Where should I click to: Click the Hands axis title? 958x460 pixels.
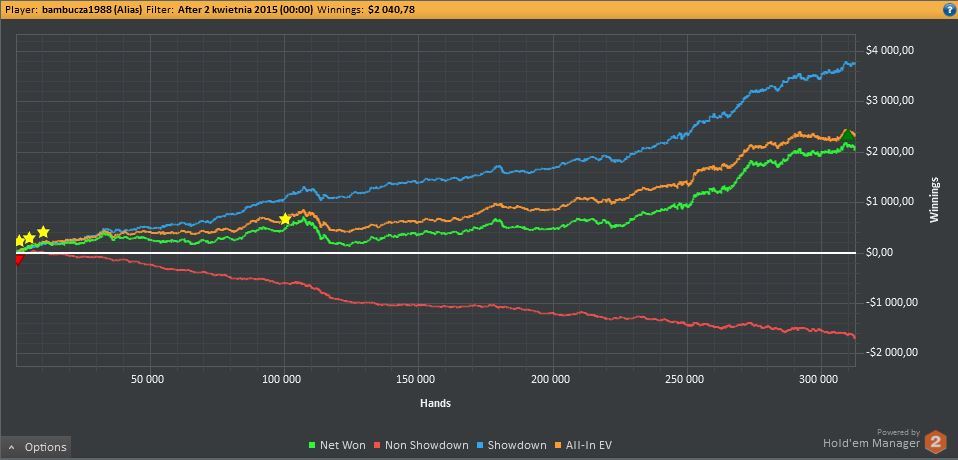point(436,403)
